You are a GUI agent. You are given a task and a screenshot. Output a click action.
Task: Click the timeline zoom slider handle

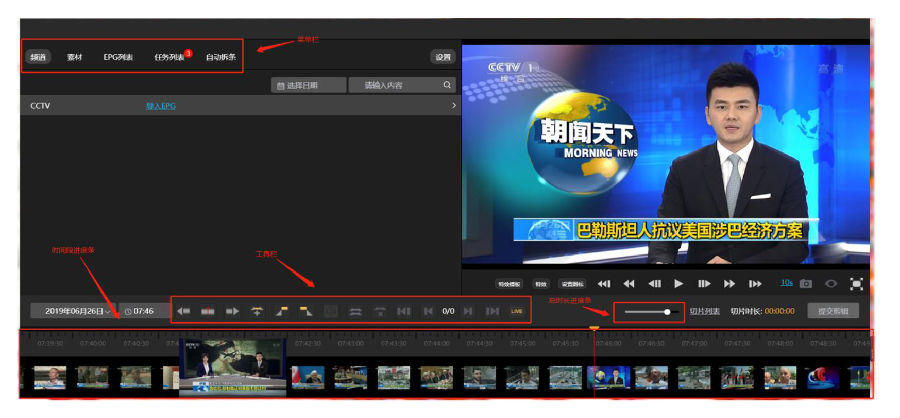point(667,311)
